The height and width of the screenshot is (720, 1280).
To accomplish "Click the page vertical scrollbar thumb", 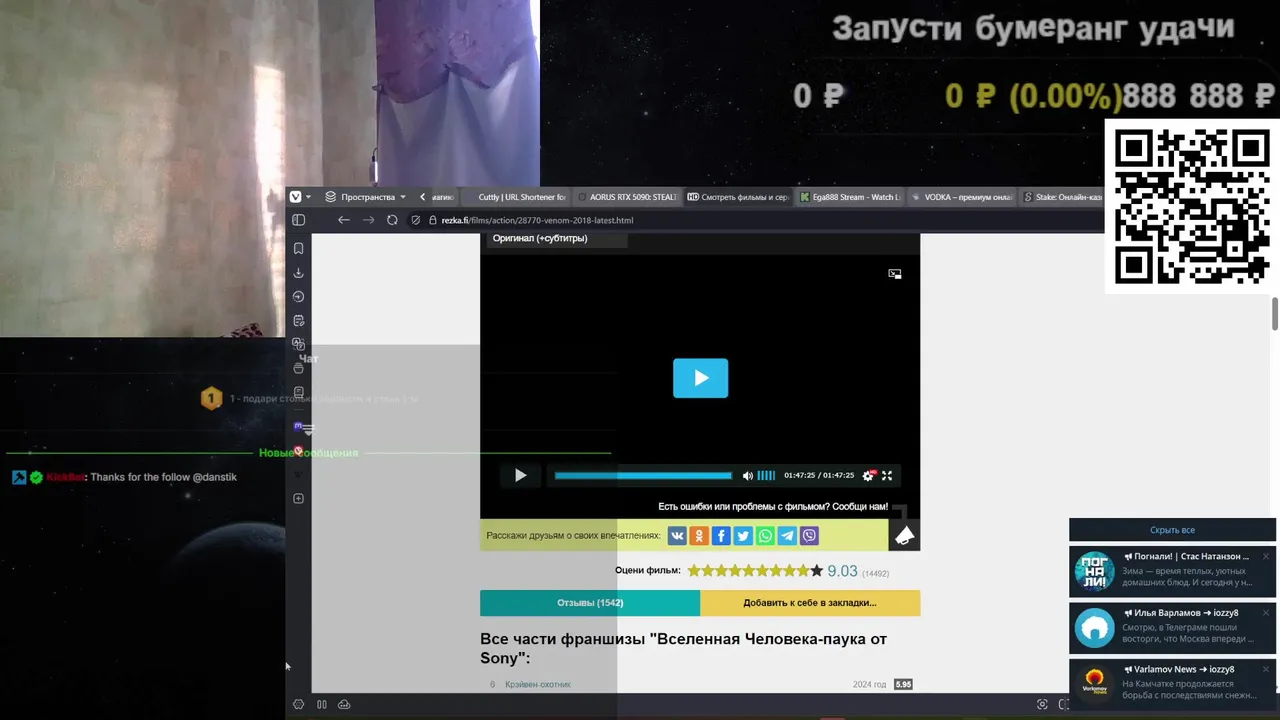I will coord(1275,313).
